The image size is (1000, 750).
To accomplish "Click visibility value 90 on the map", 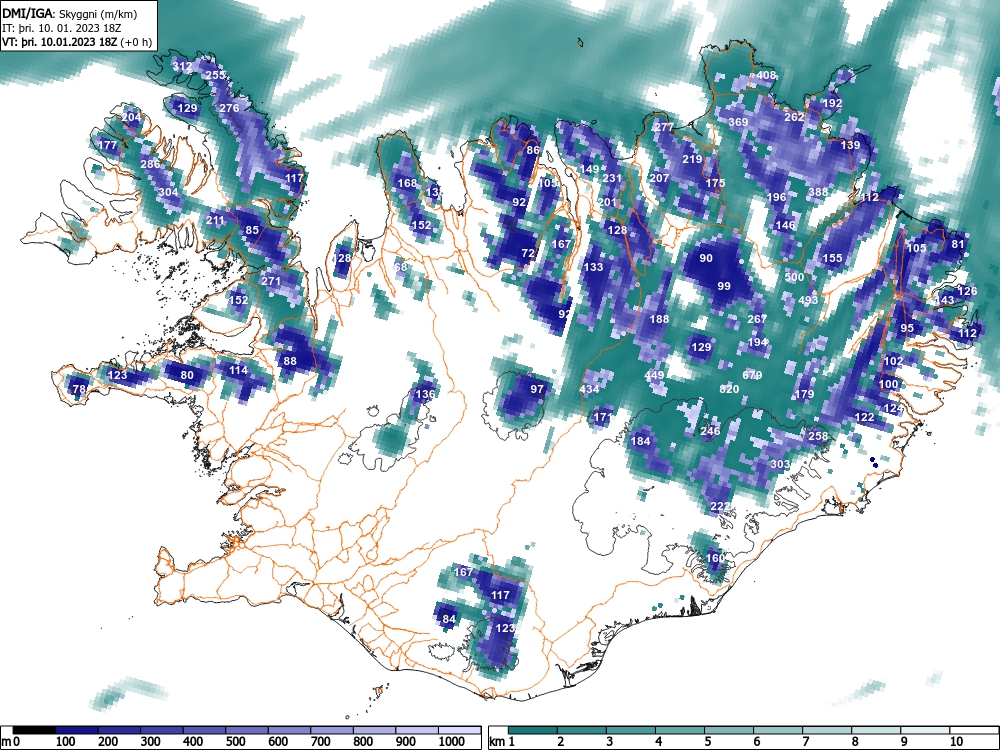I will click(x=706, y=258).
